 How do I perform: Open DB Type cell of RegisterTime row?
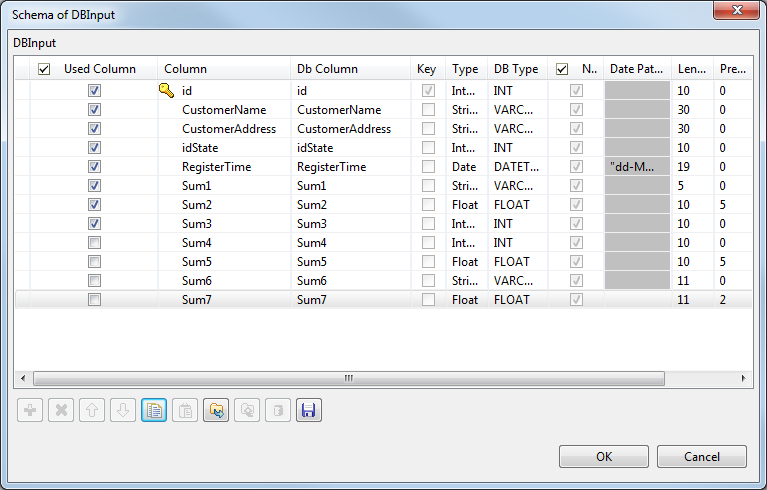516,166
